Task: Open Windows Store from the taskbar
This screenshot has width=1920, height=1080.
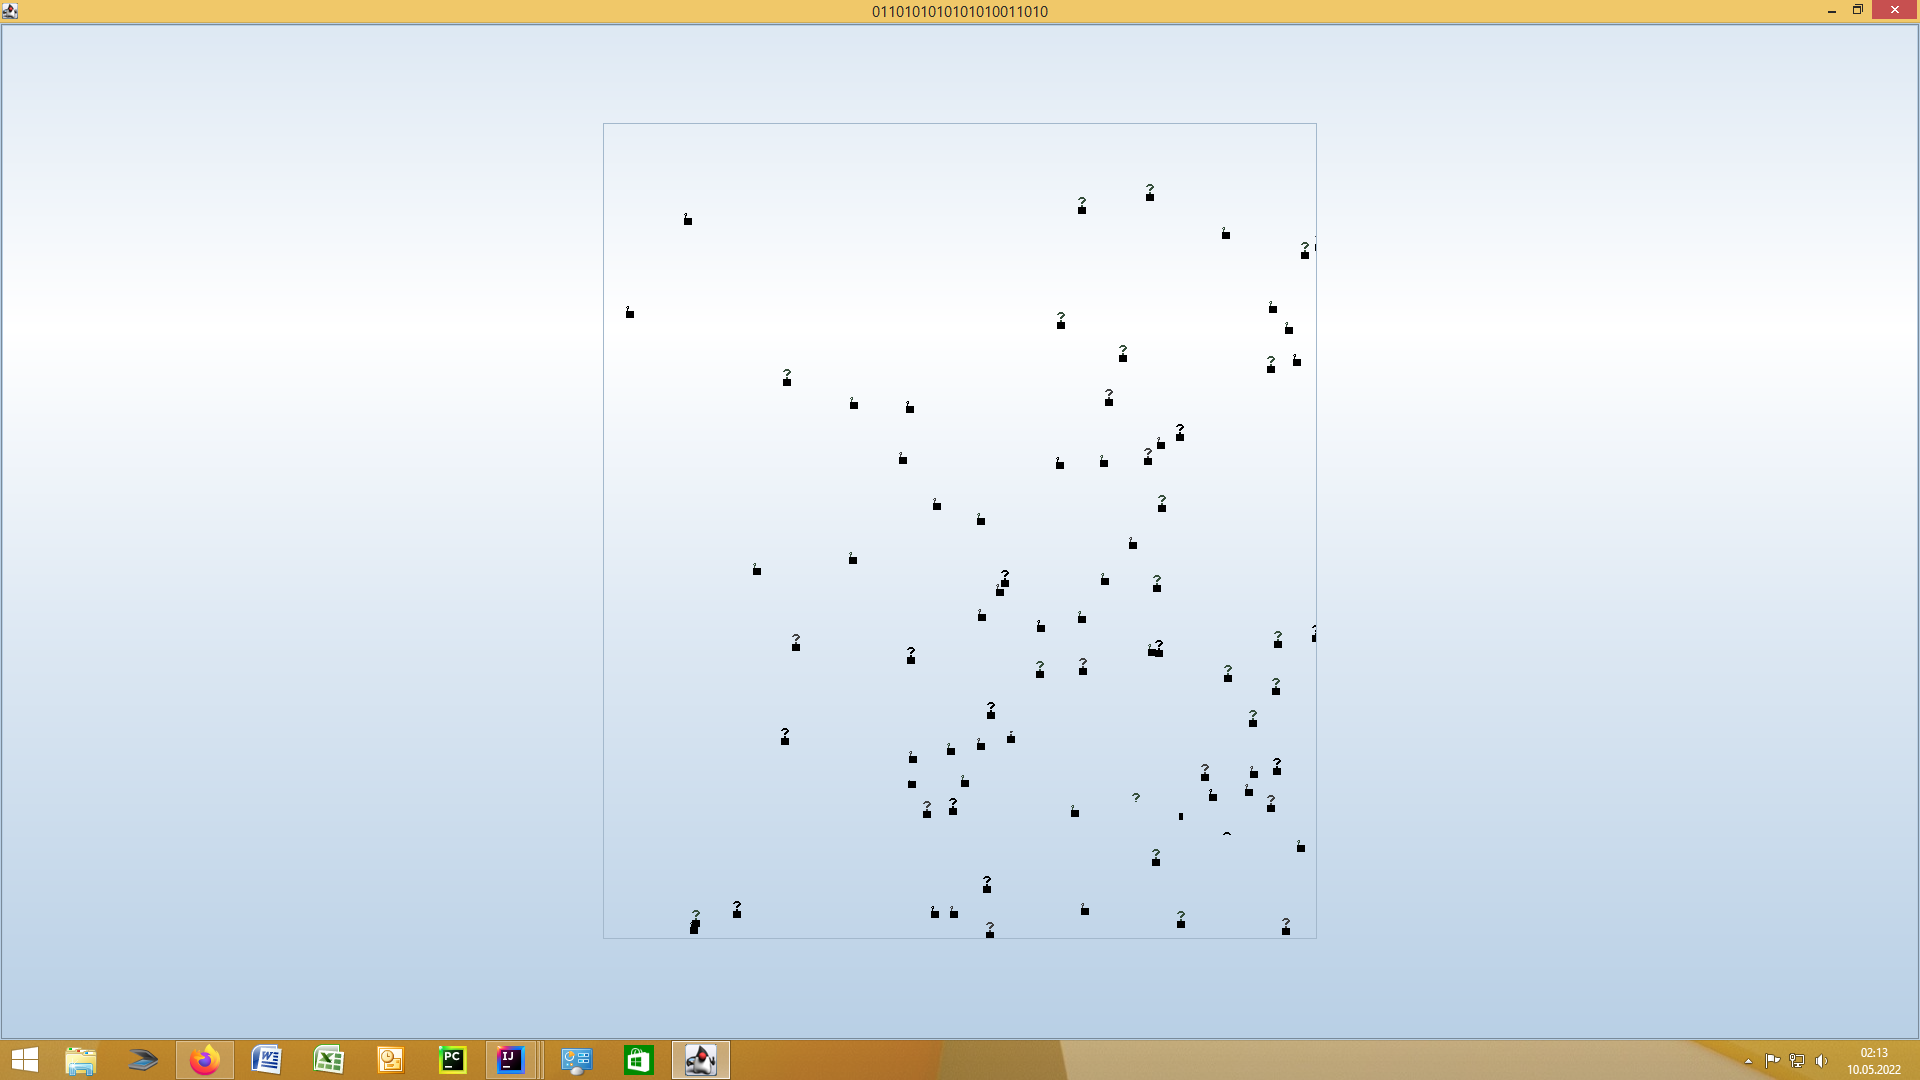Action: (638, 1060)
